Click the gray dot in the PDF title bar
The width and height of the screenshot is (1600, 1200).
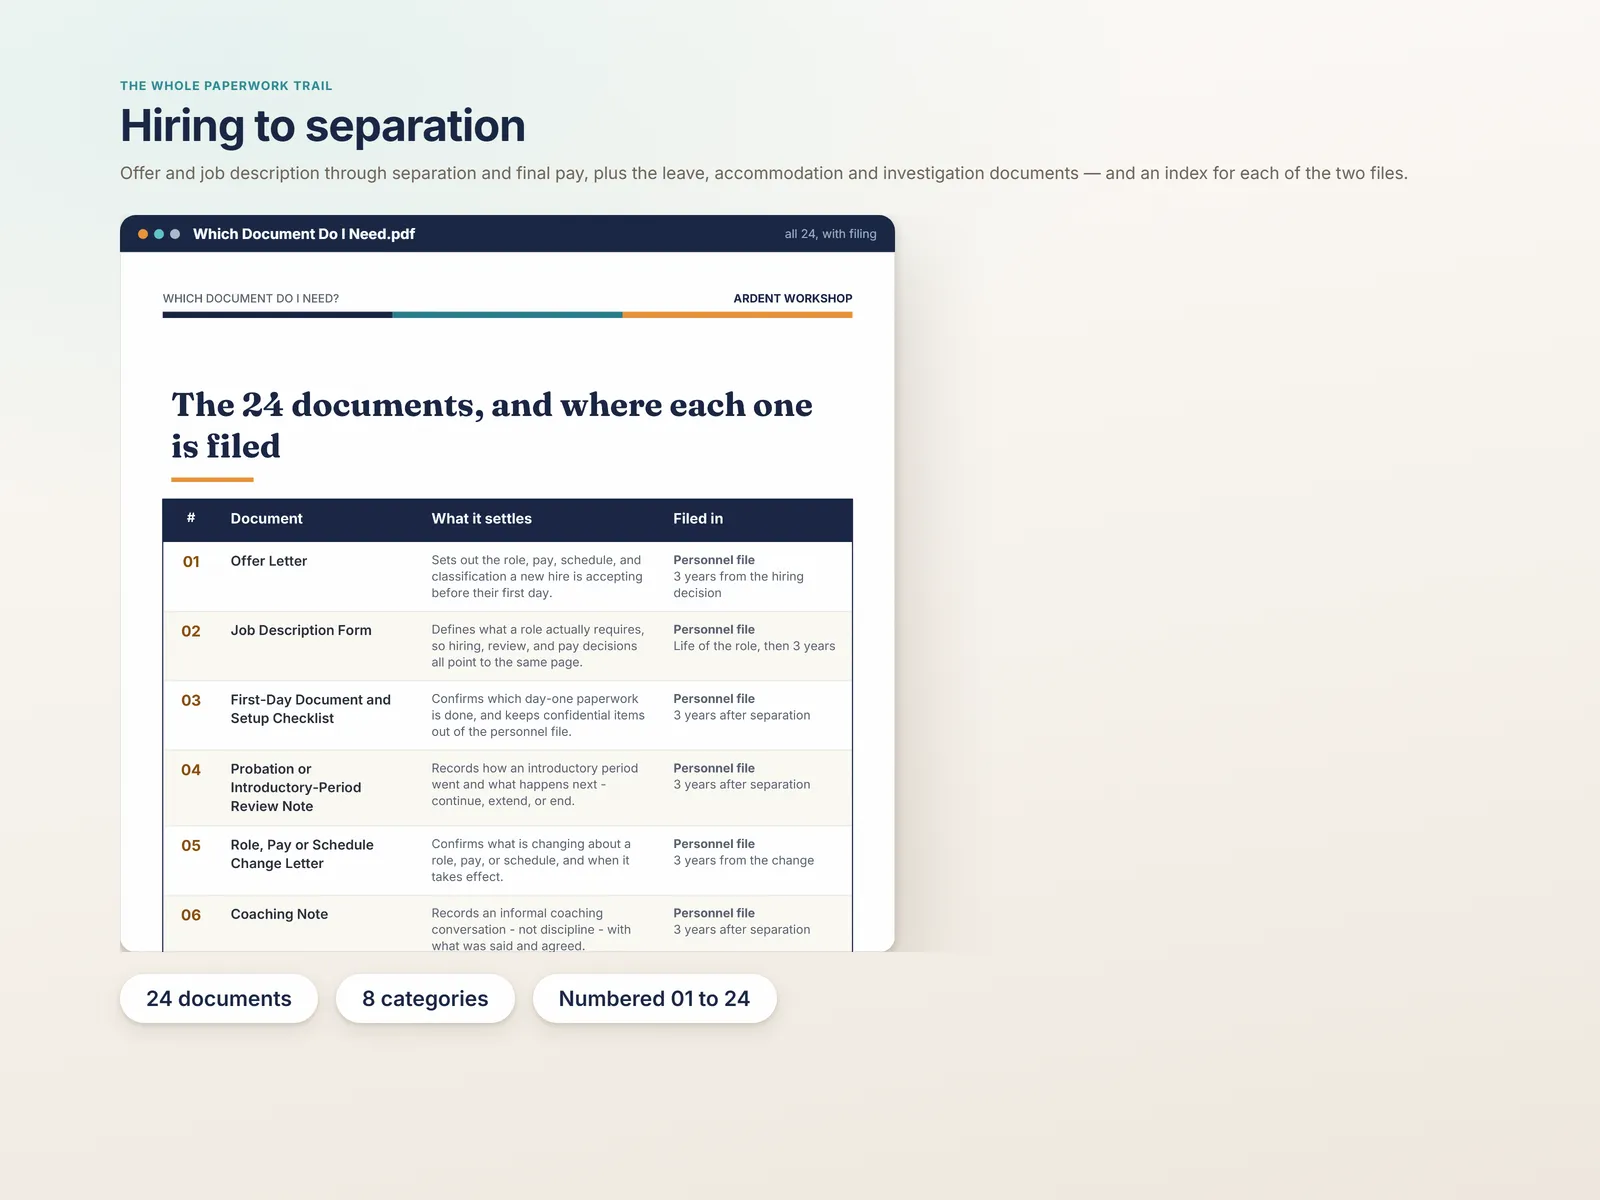[175, 234]
